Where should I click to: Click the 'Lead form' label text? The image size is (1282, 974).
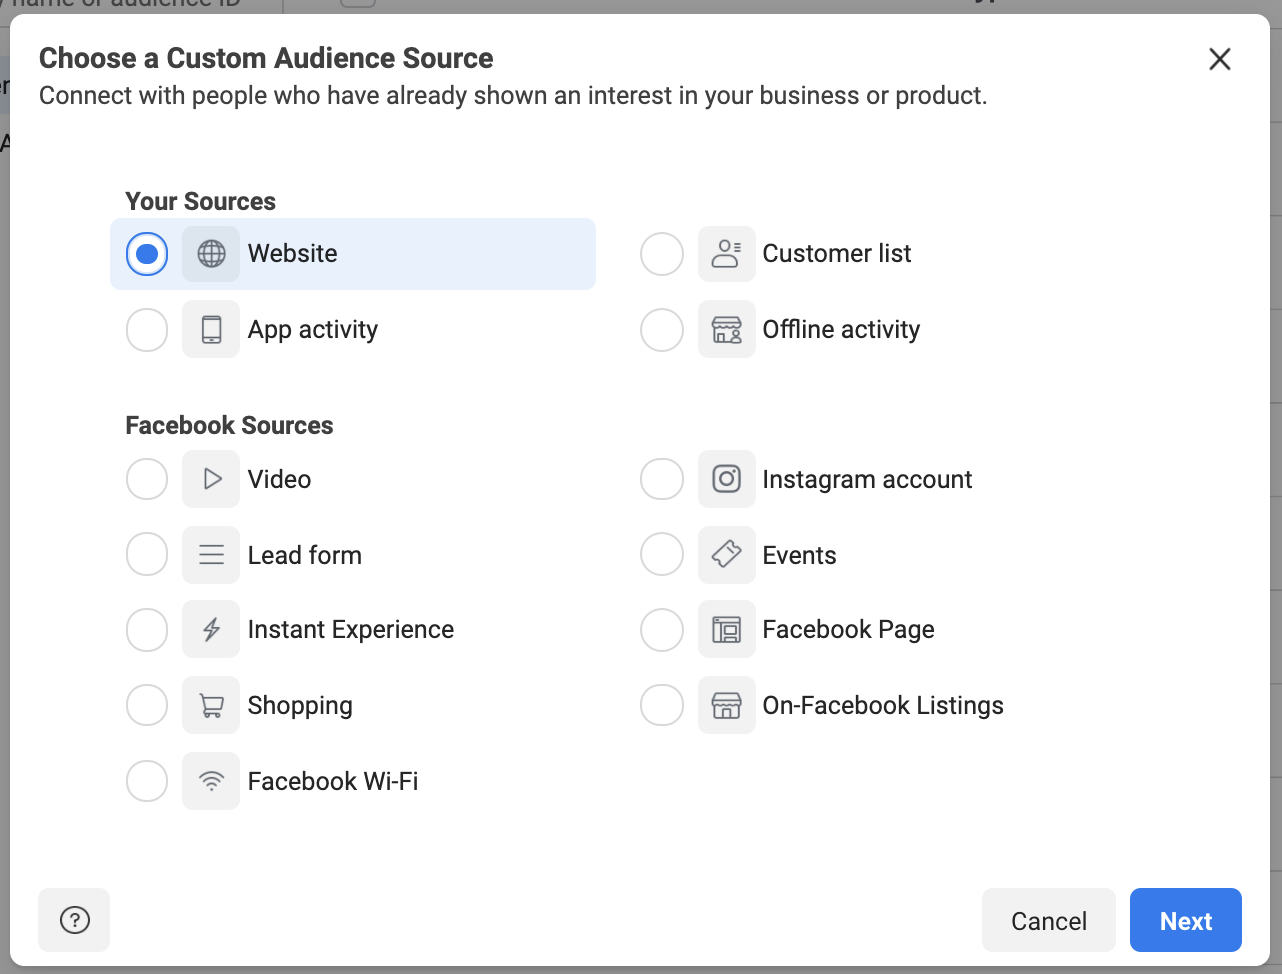(305, 555)
